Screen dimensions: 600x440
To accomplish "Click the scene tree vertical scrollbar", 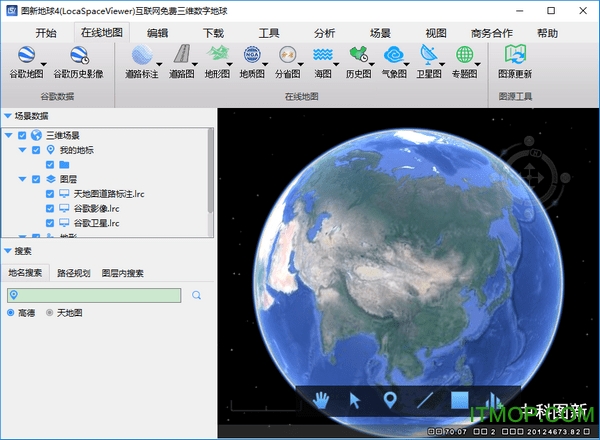I will (x=210, y=170).
